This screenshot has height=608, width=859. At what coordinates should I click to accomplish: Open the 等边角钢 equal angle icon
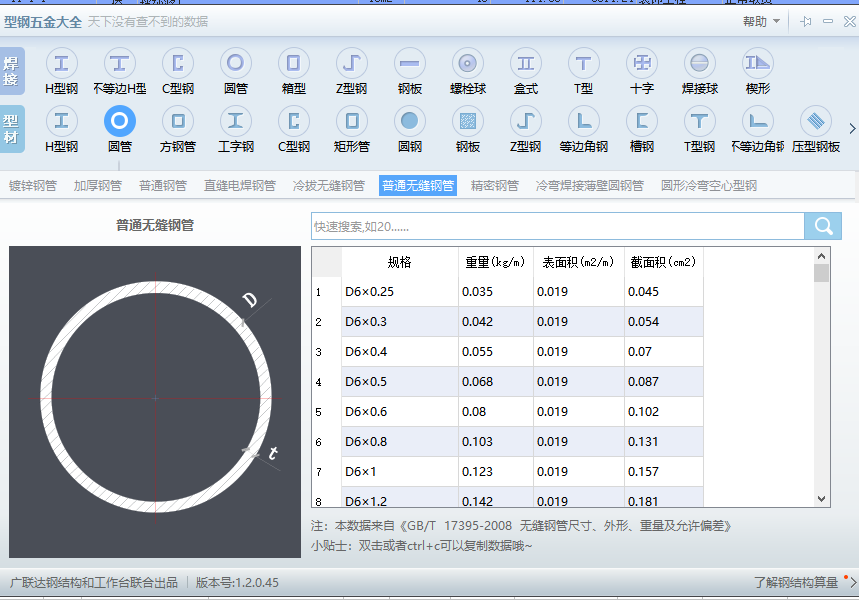click(583, 122)
